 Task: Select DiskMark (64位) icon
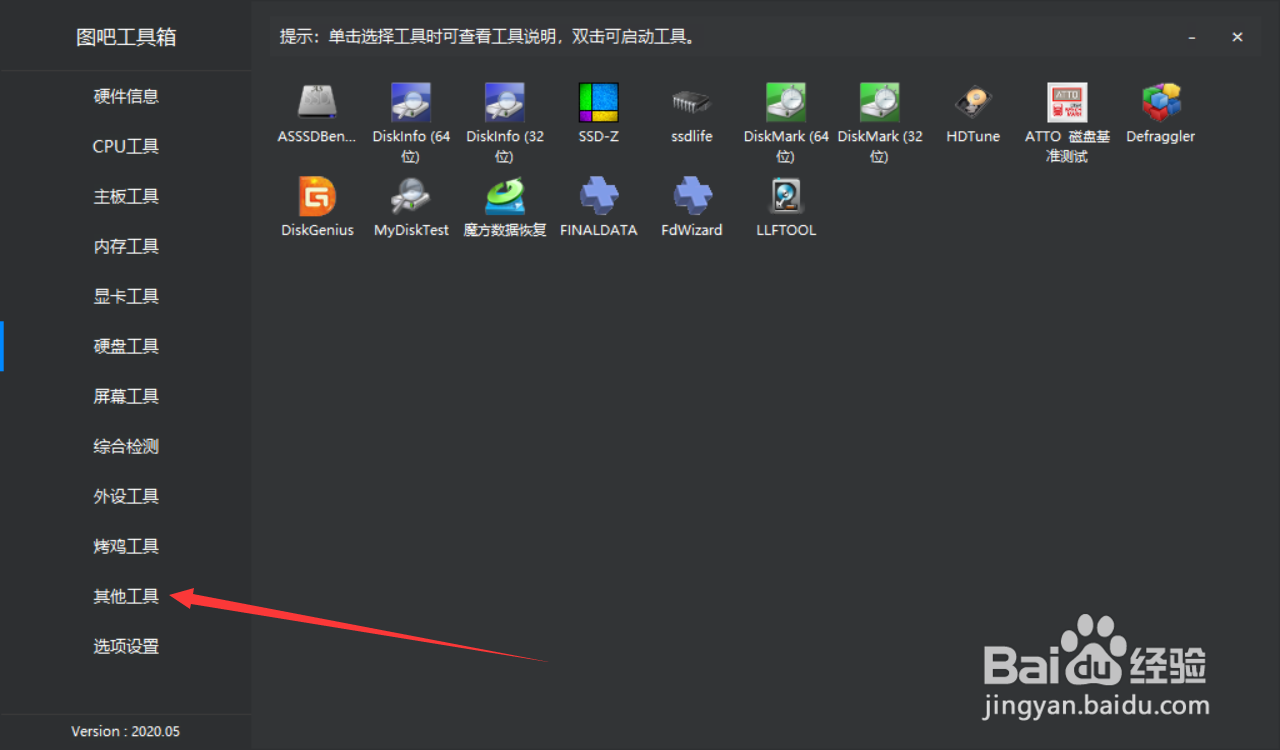click(786, 103)
